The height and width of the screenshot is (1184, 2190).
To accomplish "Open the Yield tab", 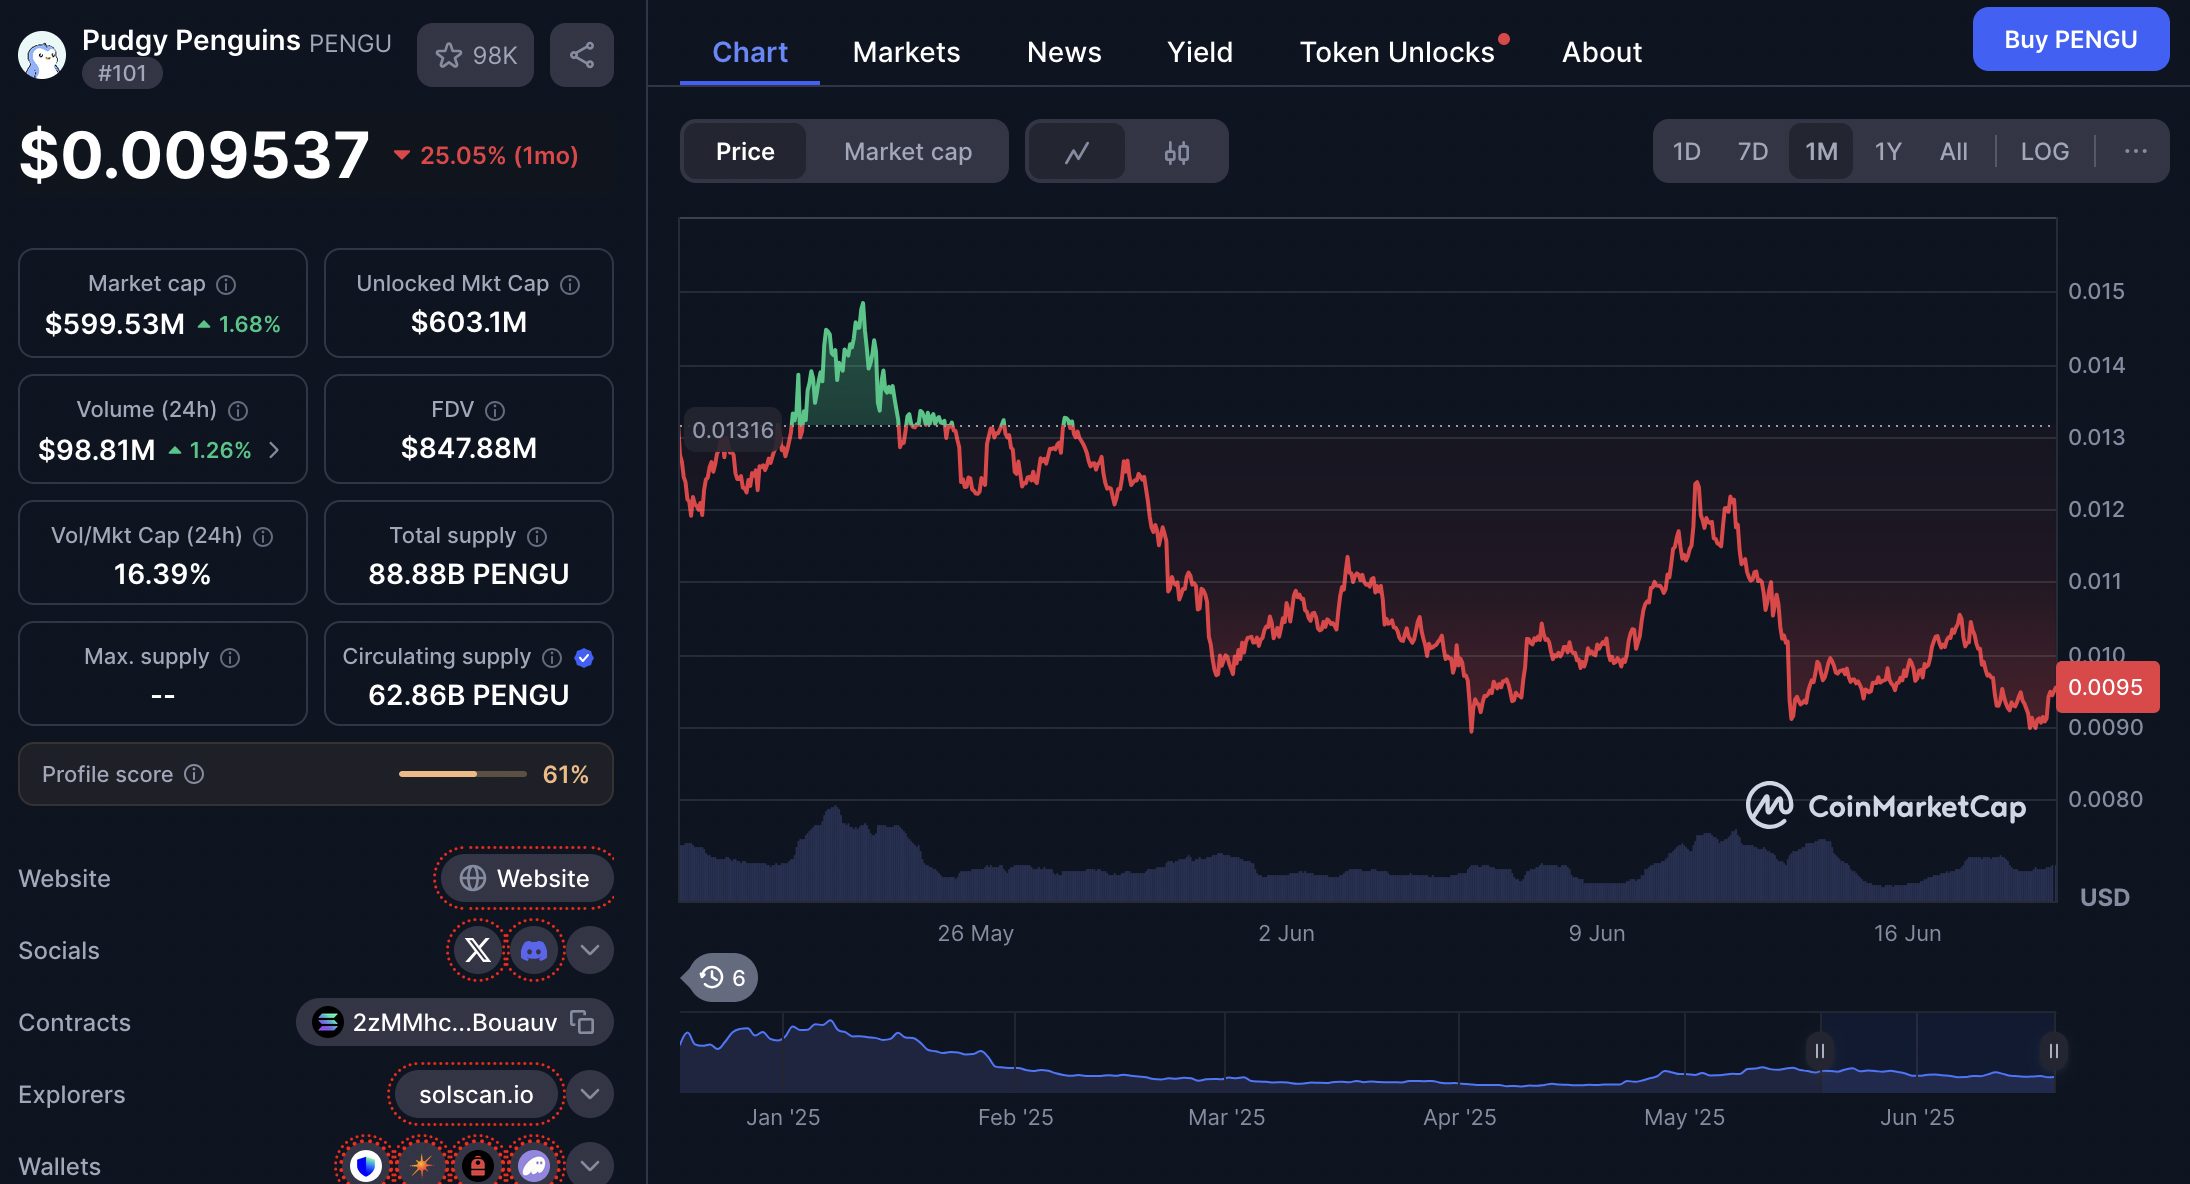I will click(1200, 52).
